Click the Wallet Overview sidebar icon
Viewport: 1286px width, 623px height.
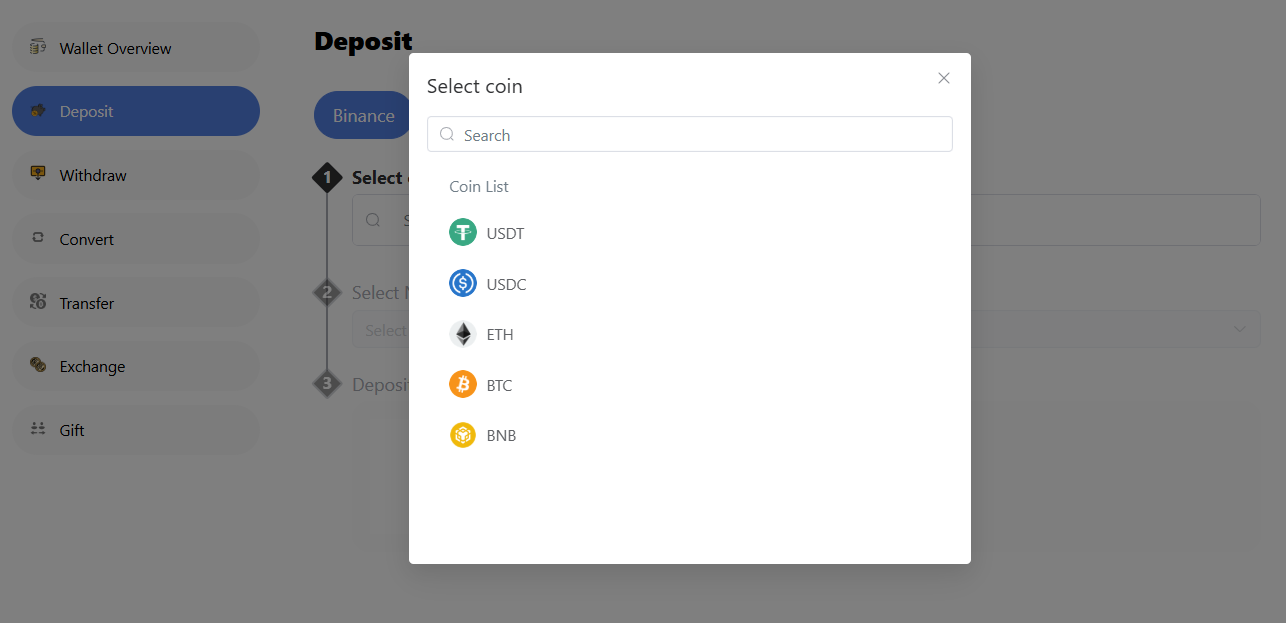pyautogui.click(x=38, y=47)
